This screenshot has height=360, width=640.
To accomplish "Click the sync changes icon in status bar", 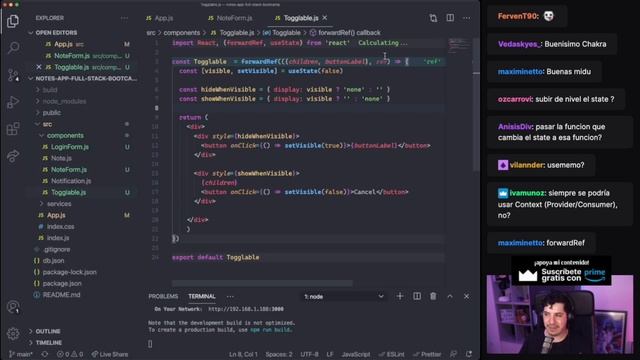I will (x=45, y=354).
